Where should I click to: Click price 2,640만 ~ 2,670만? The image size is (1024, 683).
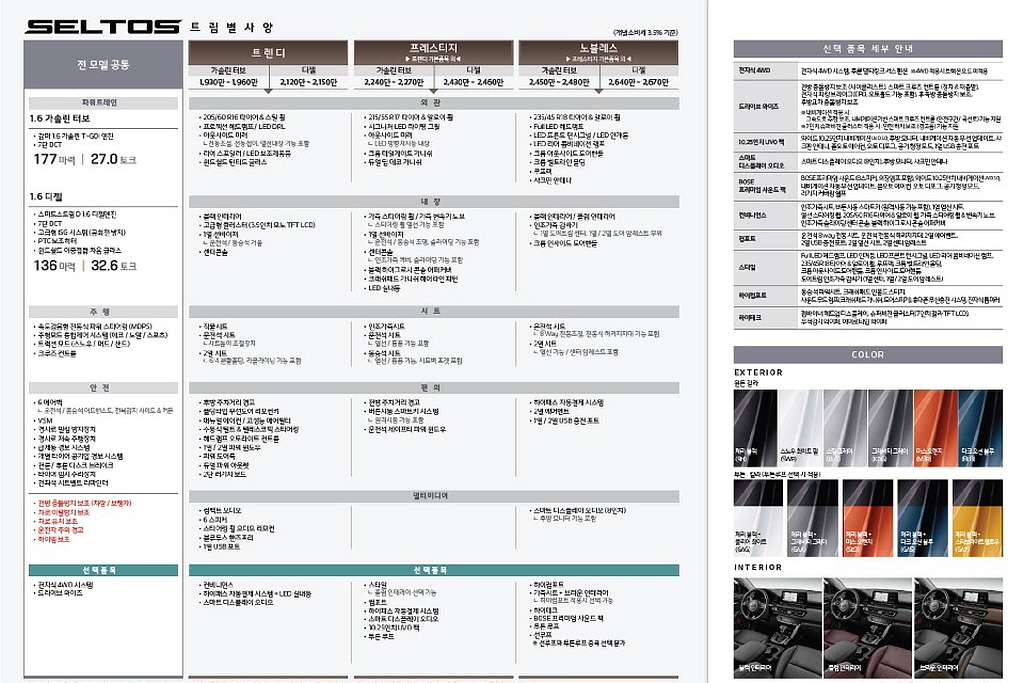pyautogui.click(x=639, y=82)
